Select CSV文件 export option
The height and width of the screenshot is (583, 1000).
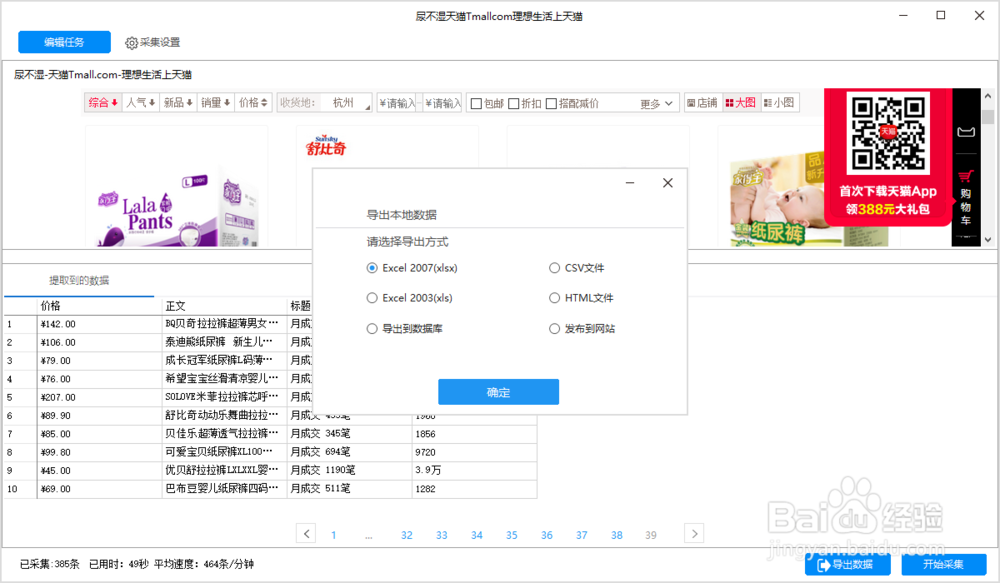pyautogui.click(x=577, y=268)
